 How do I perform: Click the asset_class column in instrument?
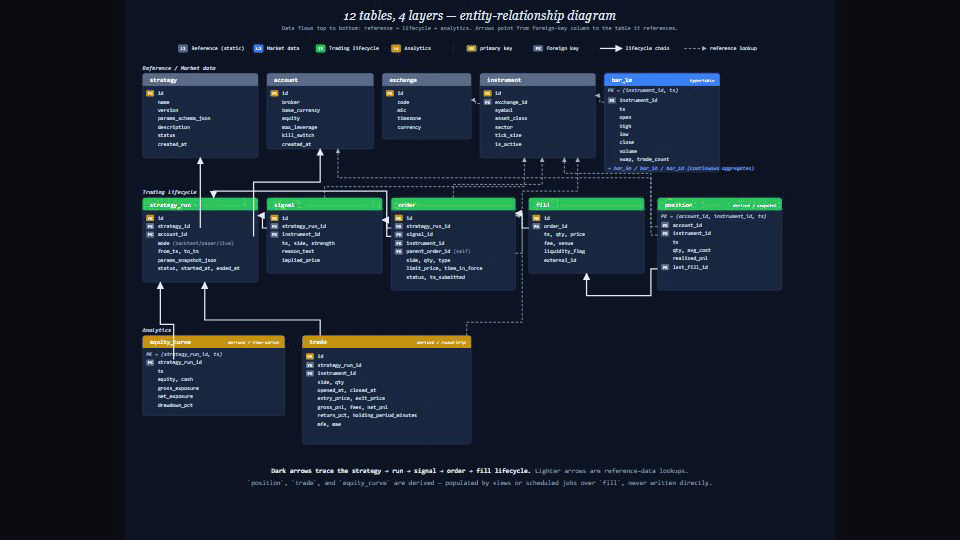[x=511, y=119]
